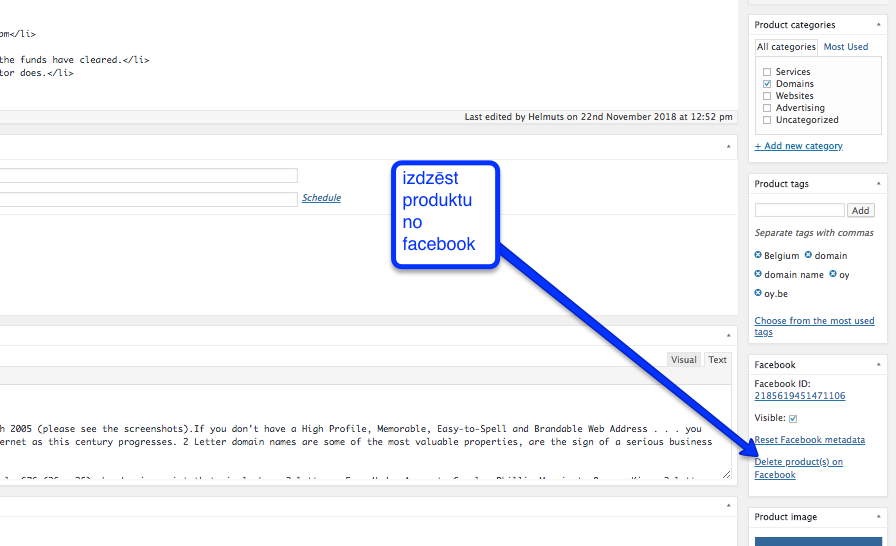Click Delete product(s) on Facebook link
This screenshot has width=896, height=546.
tap(798, 468)
